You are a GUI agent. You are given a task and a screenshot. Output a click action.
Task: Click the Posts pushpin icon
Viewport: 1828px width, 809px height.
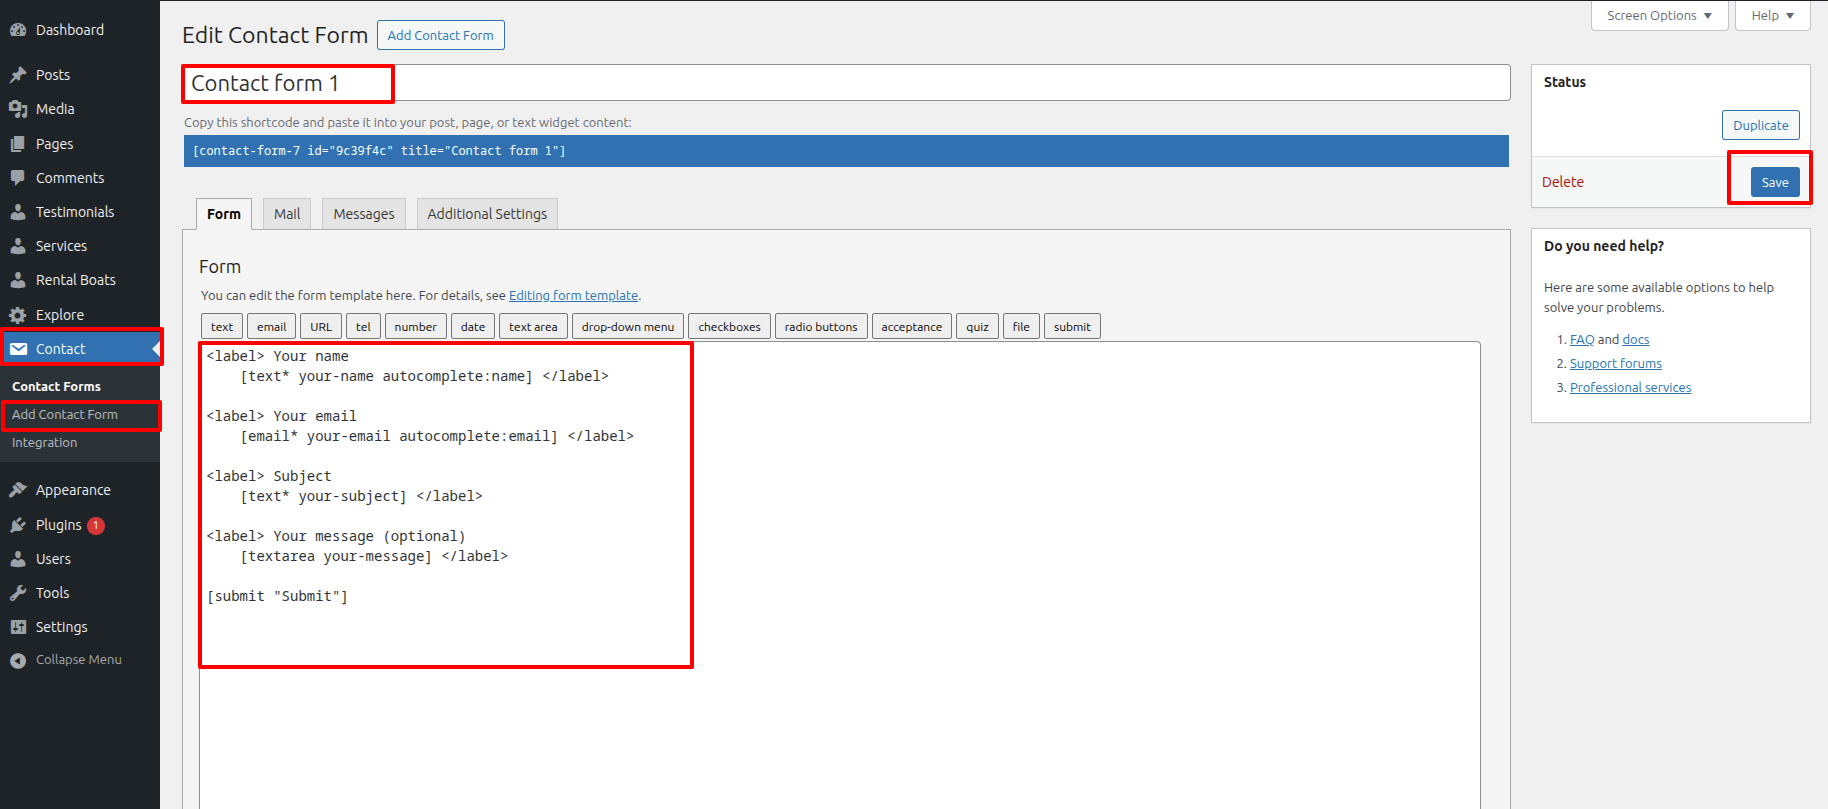pos(18,75)
